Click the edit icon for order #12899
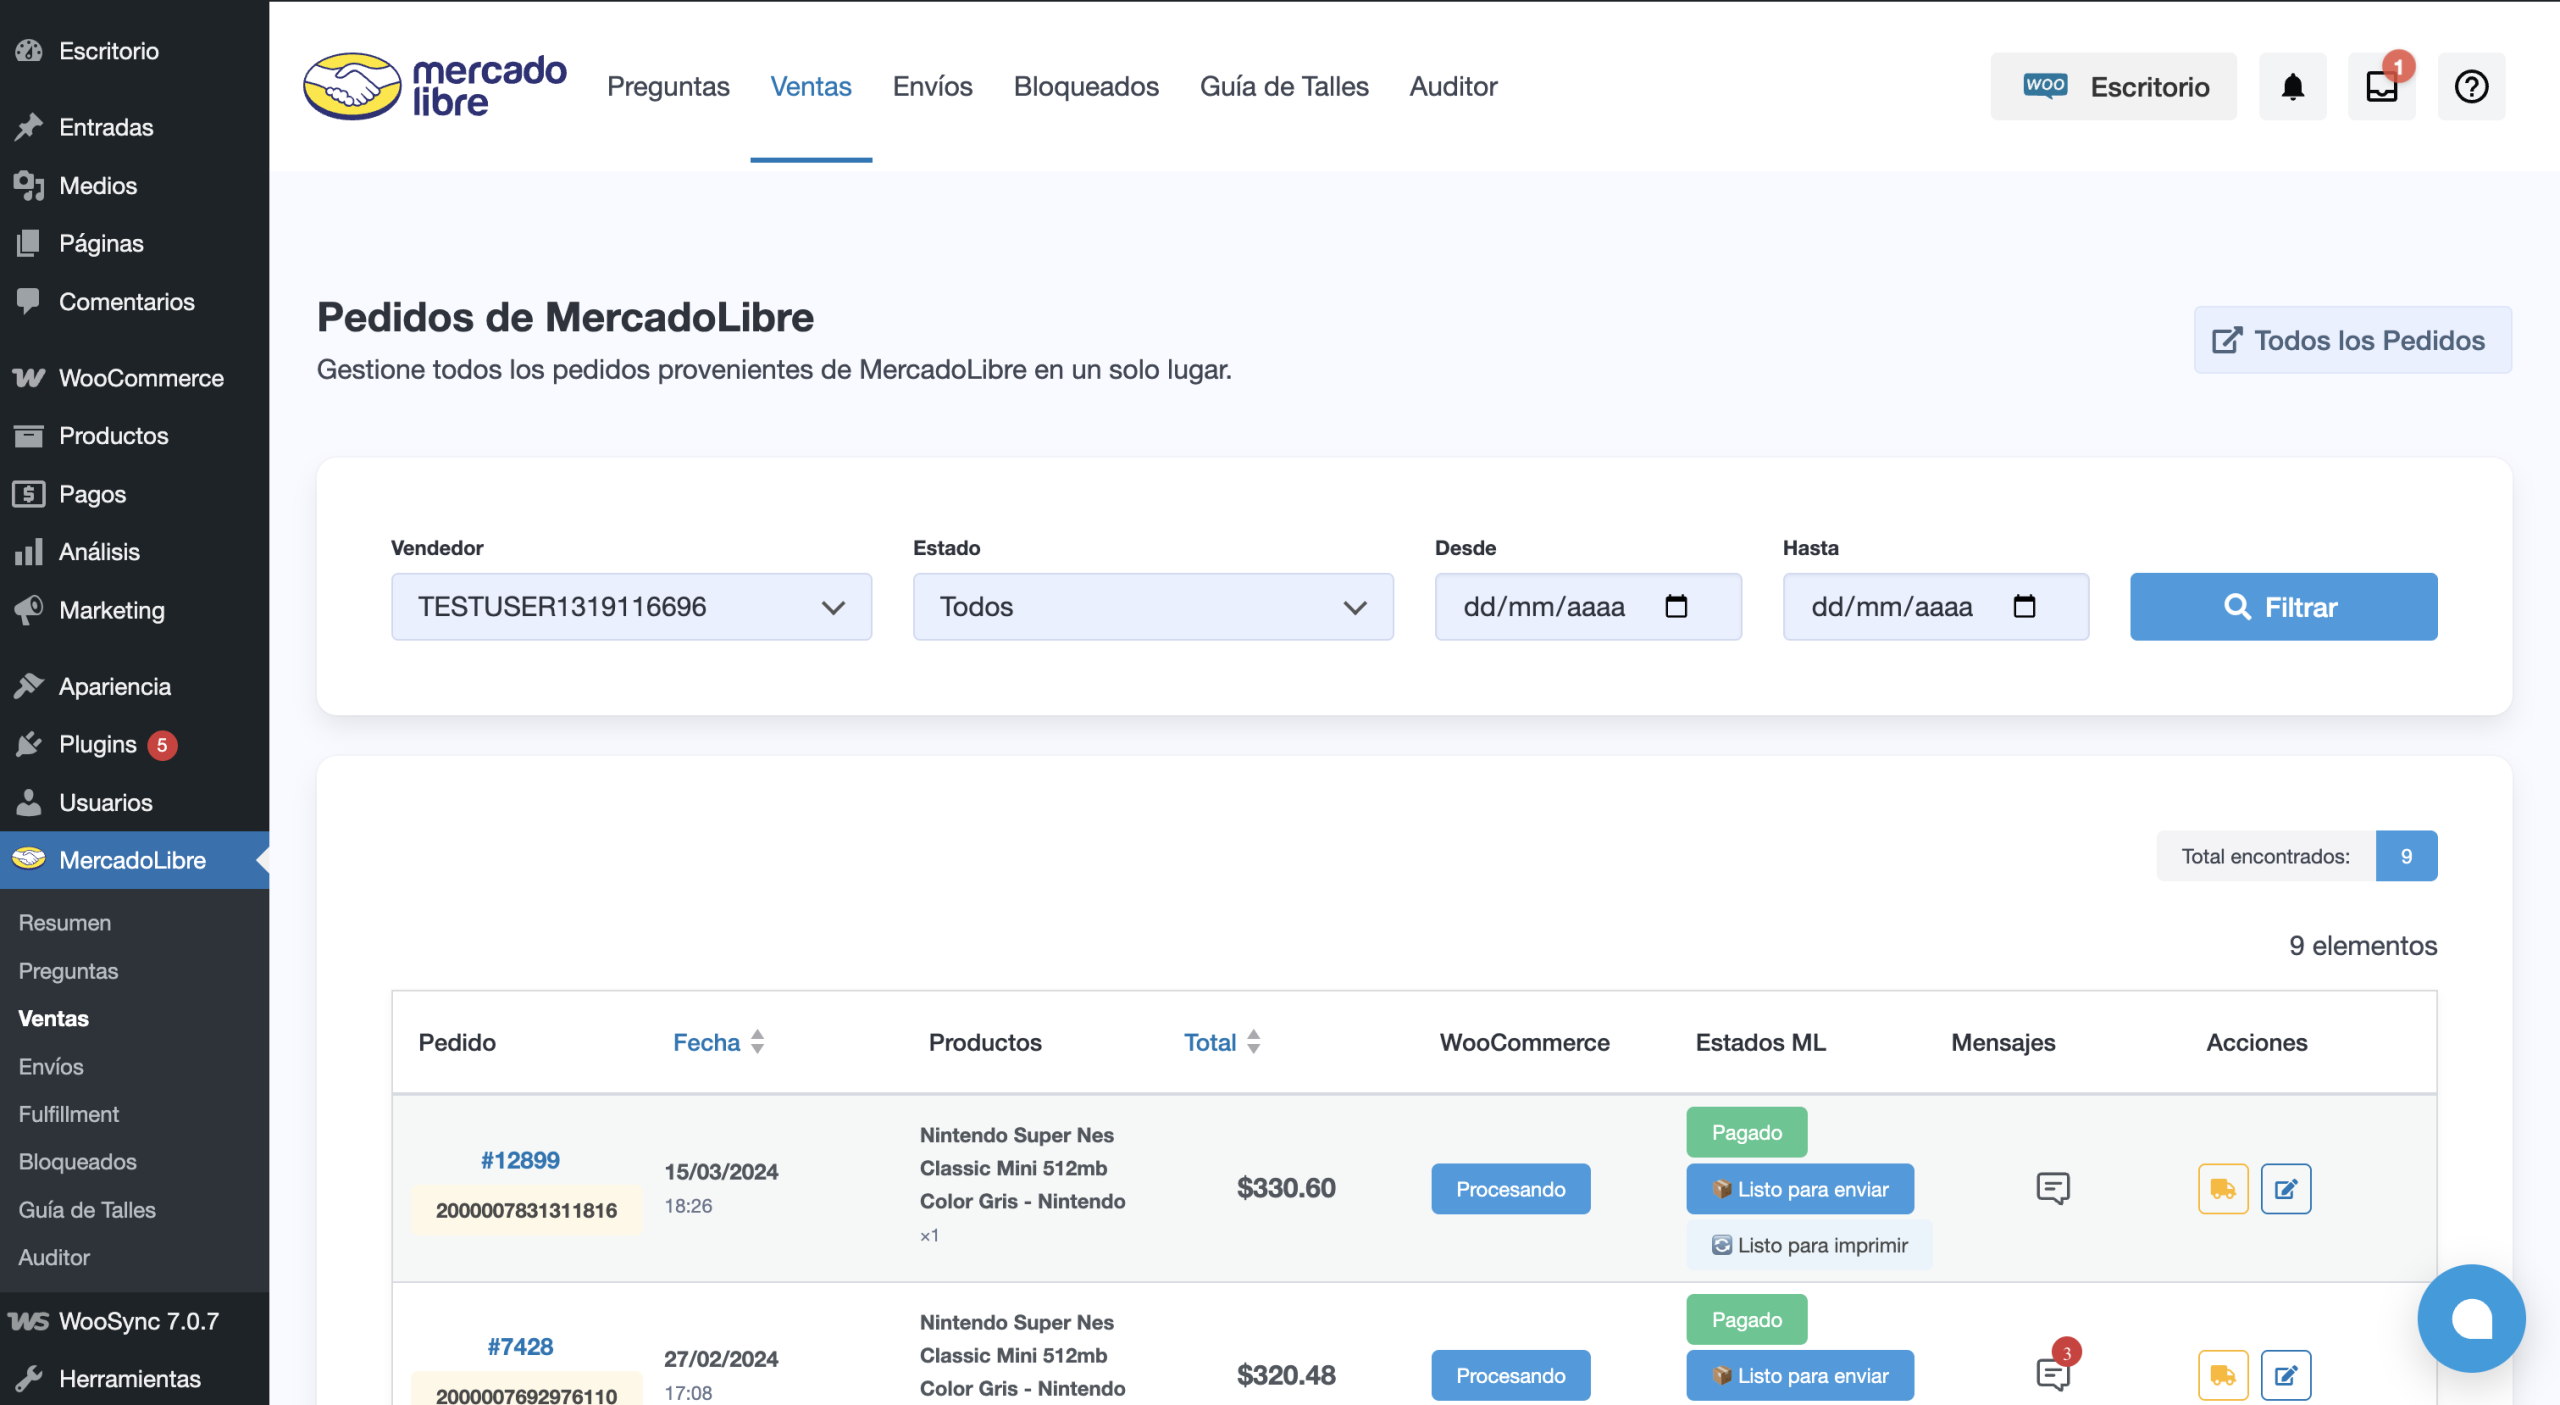The width and height of the screenshot is (2560, 1405). (2285, 1189)
